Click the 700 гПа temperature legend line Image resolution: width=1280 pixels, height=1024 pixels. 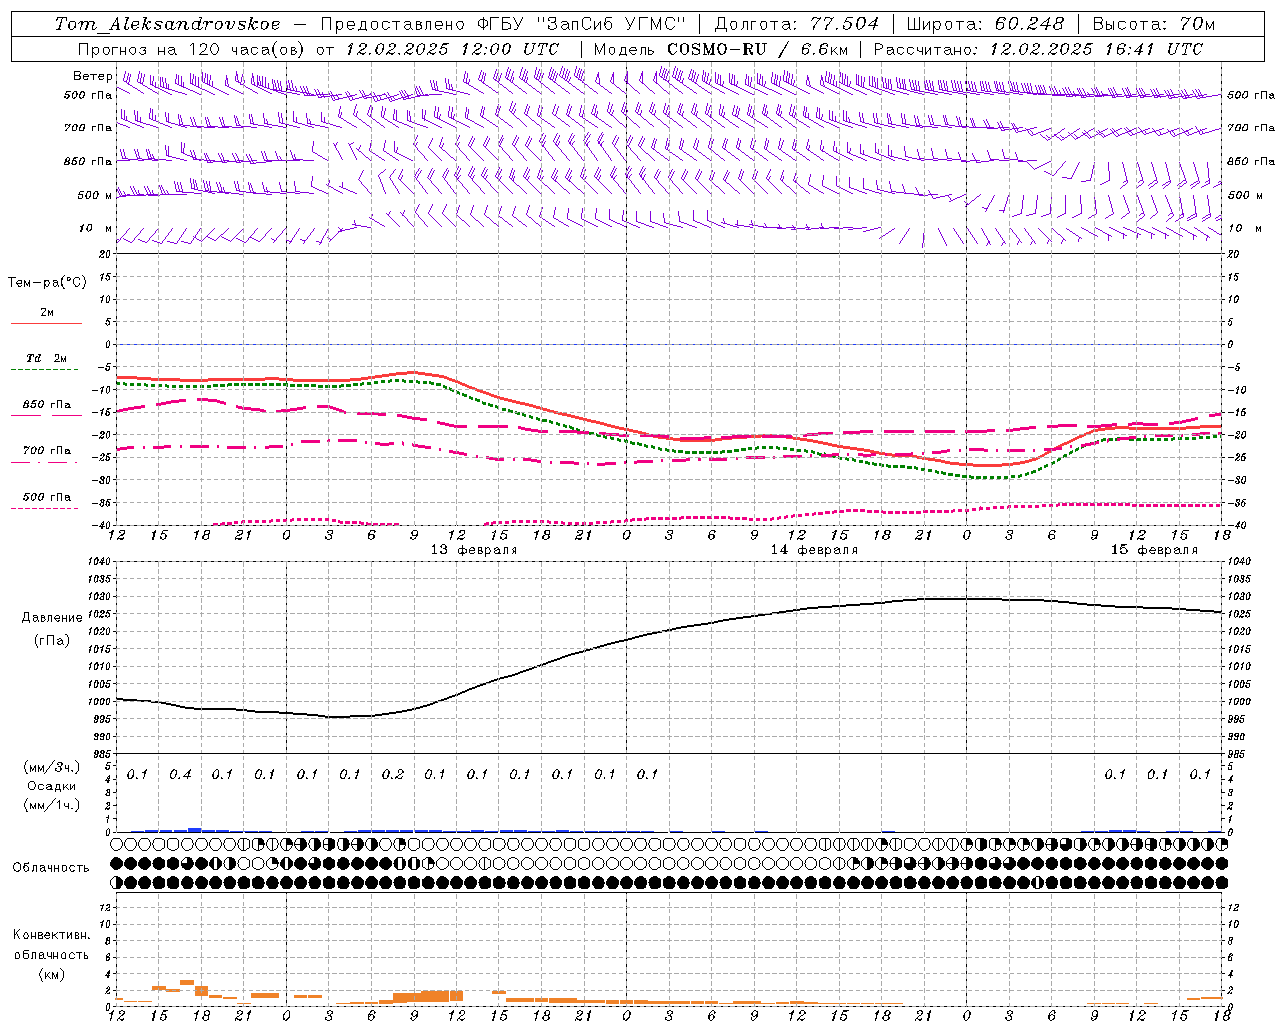tap(46, 462)
